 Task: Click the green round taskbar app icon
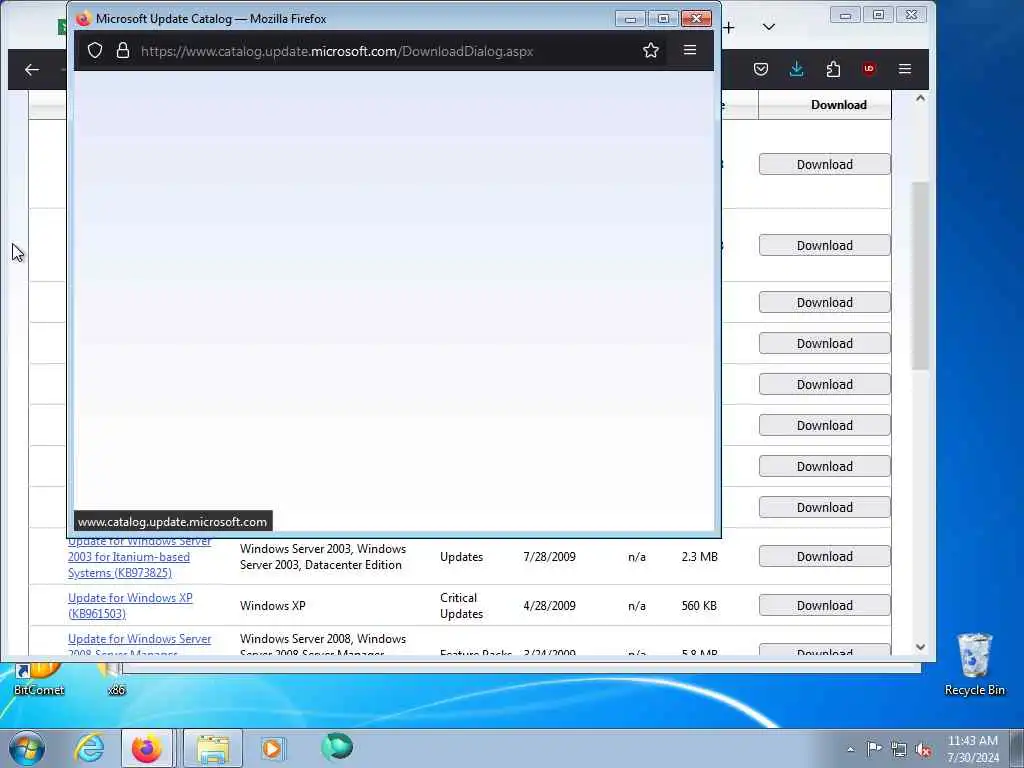point(337,747)
